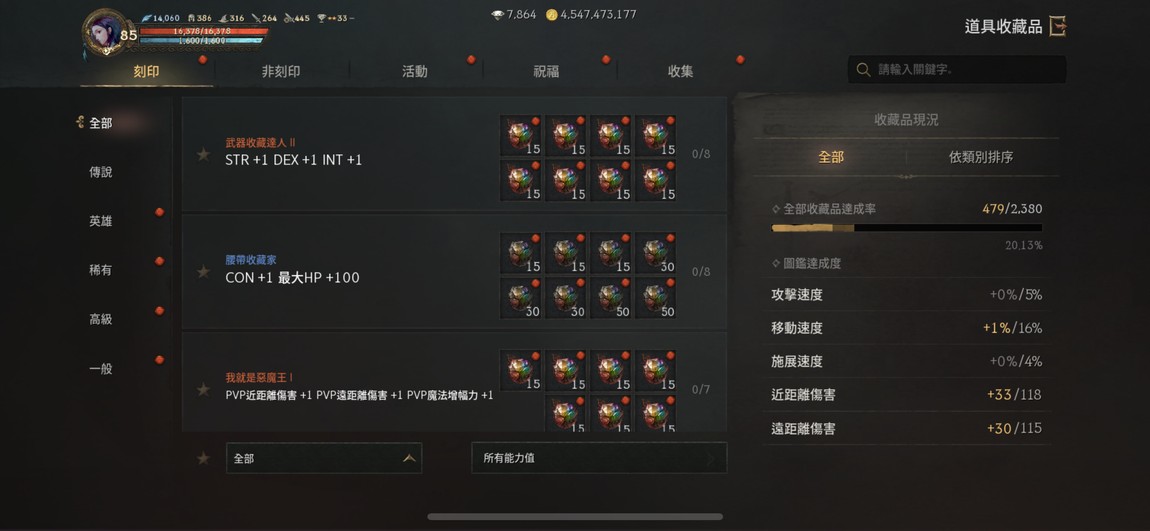Select first gem item in 武器收藏達人 II
The image size is (1150, 531).
[x=521, y=135]
